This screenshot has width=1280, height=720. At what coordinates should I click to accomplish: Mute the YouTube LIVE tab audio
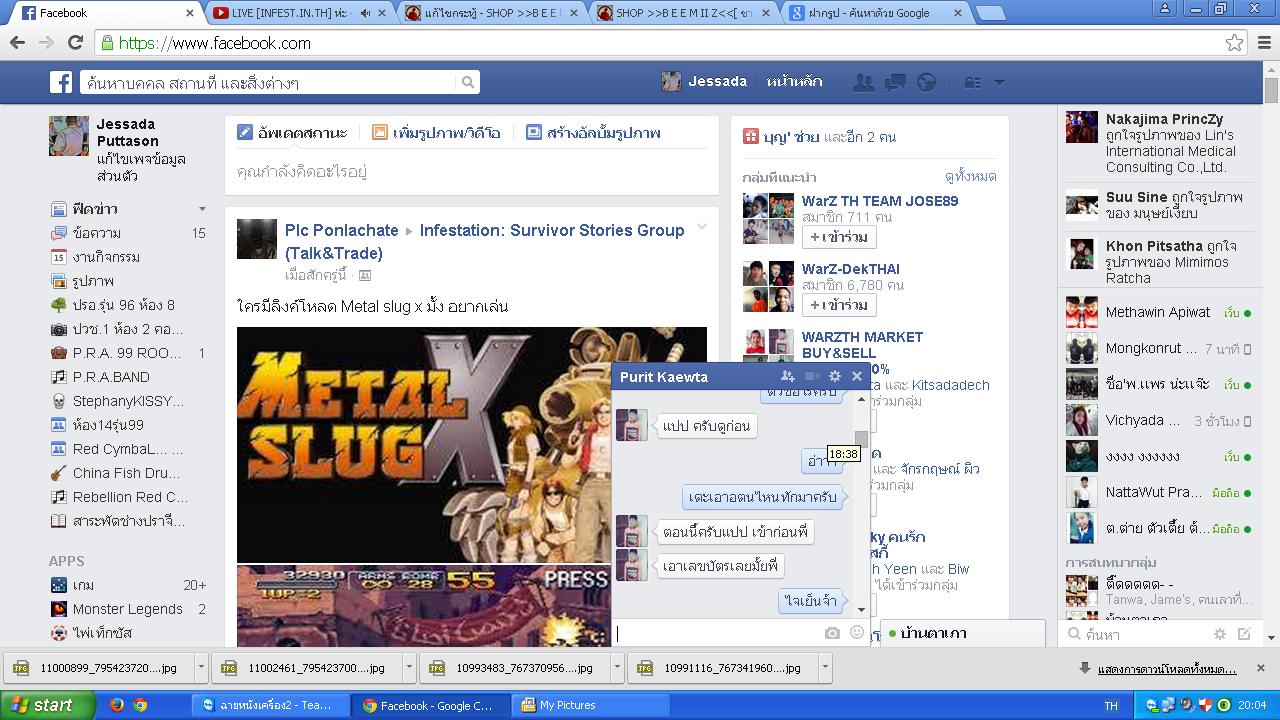tap(366, 13)
